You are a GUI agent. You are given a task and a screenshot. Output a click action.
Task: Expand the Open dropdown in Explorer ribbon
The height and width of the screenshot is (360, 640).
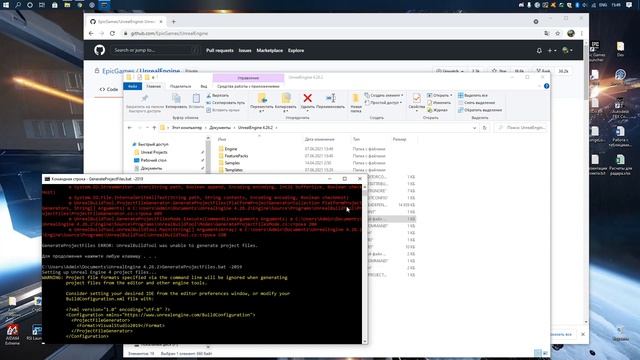tap(440, 96)
